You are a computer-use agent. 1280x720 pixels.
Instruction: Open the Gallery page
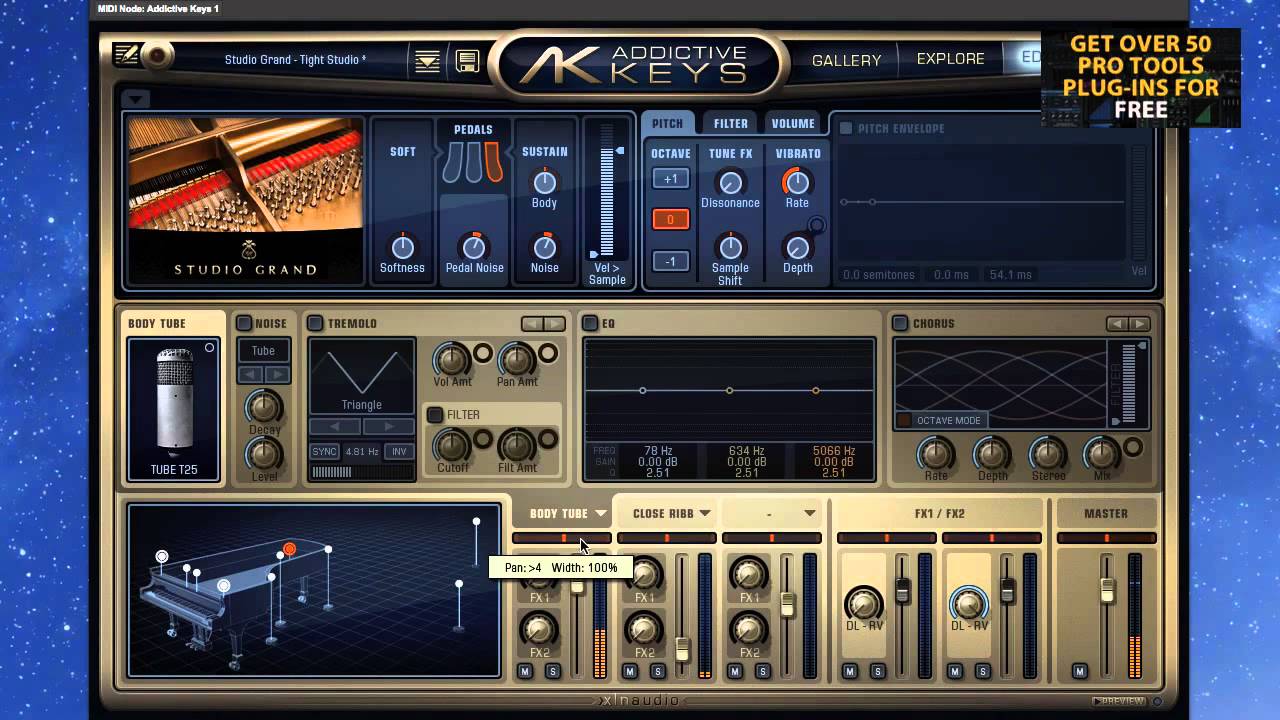click(x=846, y=60)
